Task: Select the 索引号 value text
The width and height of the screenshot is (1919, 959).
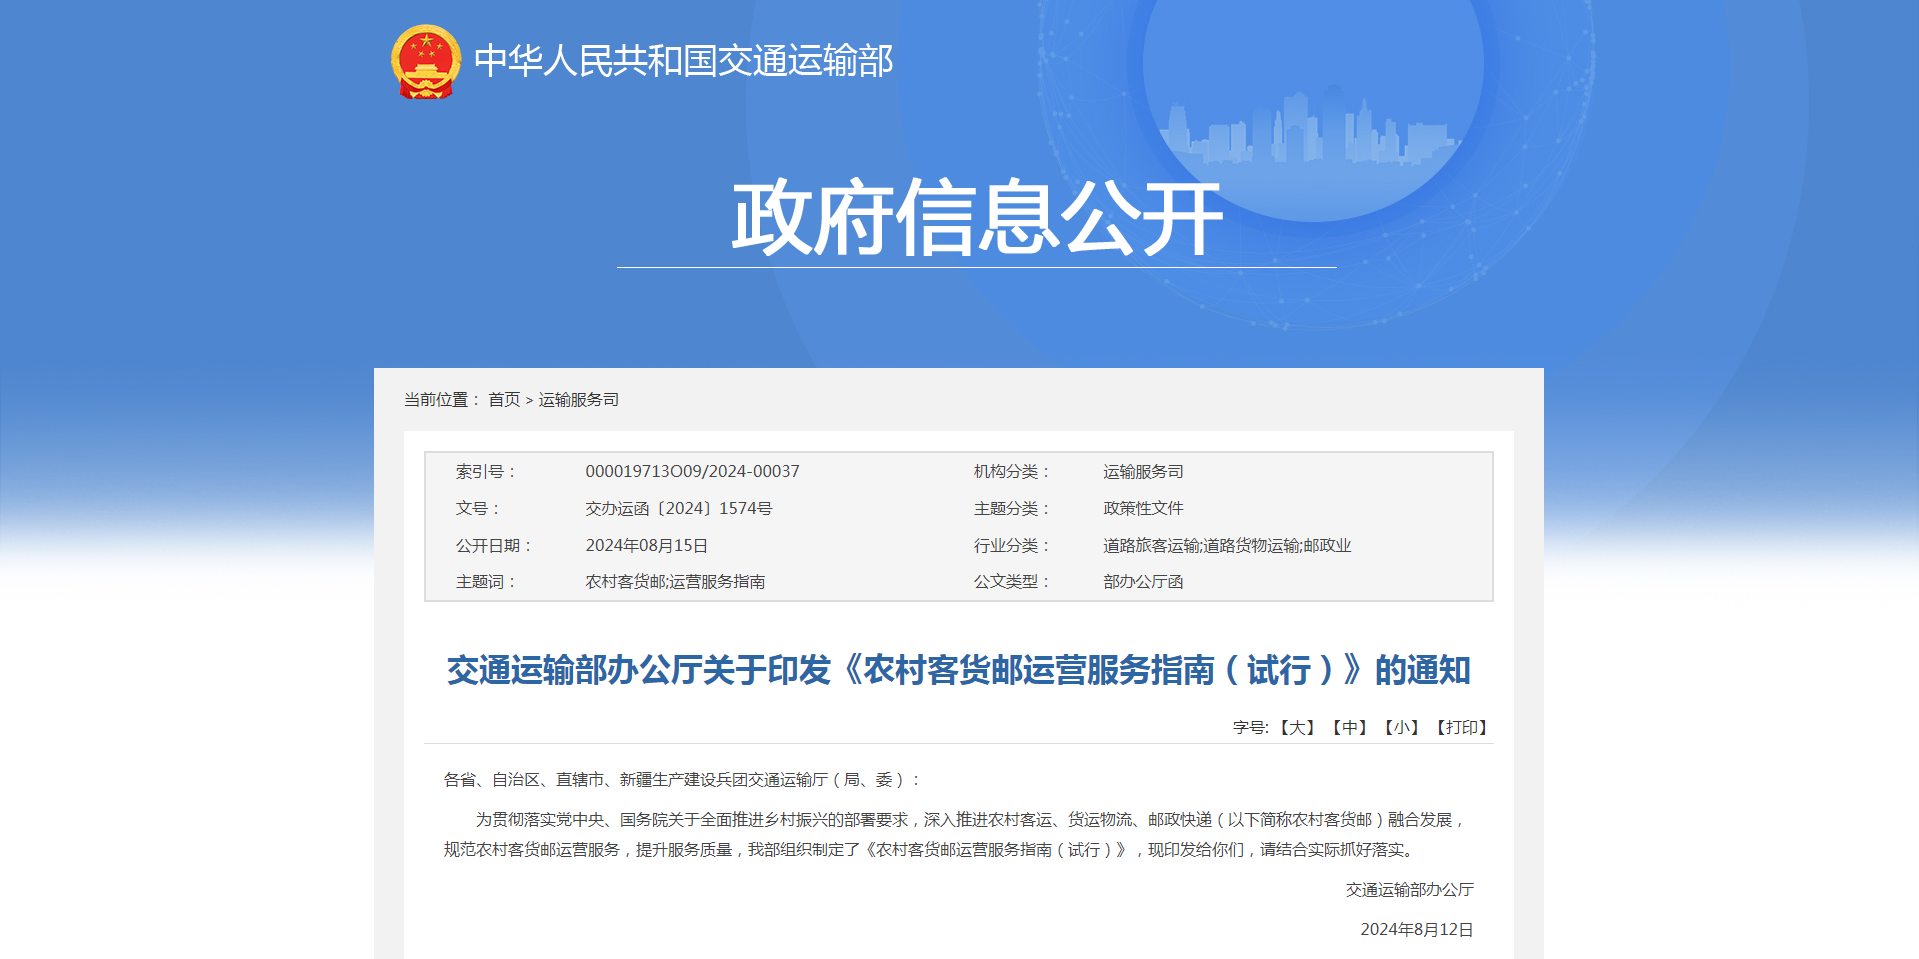Action: click(x=693, y=471)
